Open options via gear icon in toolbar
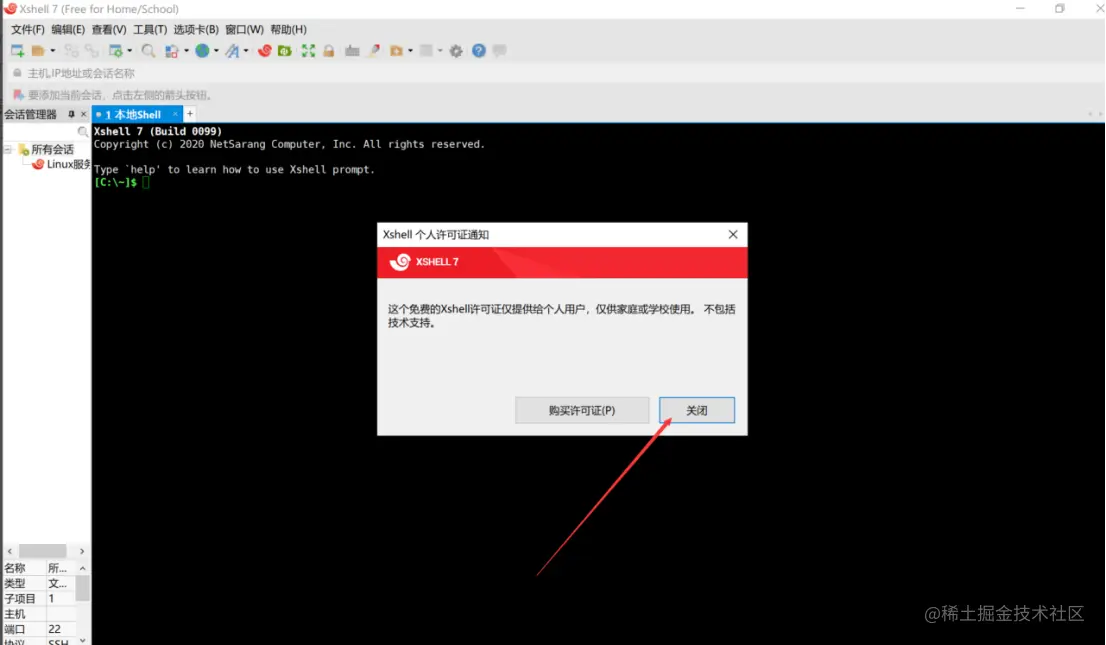 tap(456, 51)
